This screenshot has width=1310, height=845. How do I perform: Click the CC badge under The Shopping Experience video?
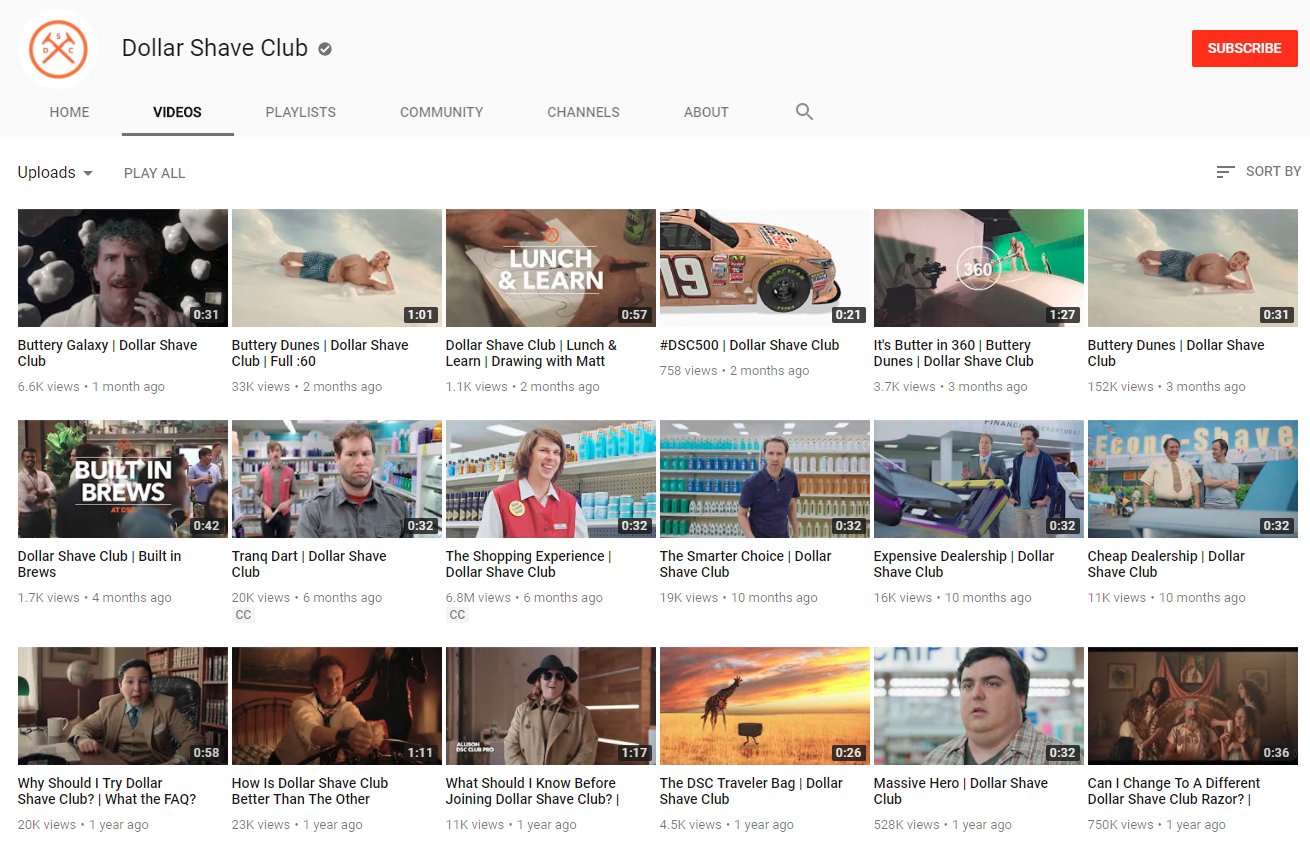coord(457,614)
